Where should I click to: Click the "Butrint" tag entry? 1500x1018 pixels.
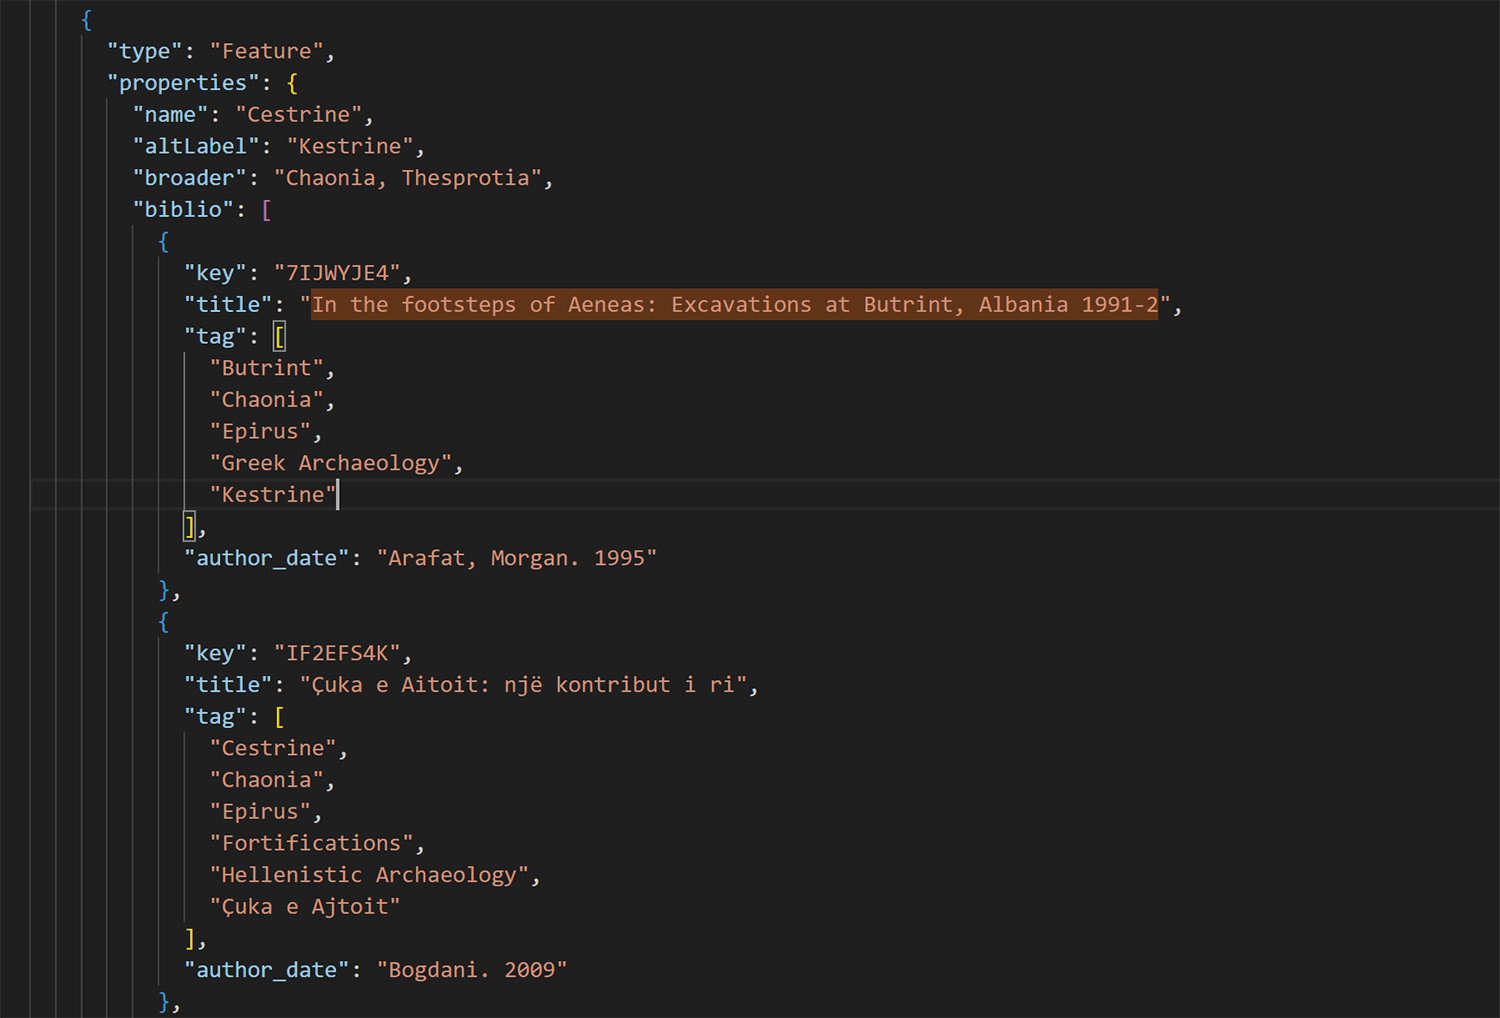pos(266,368)
